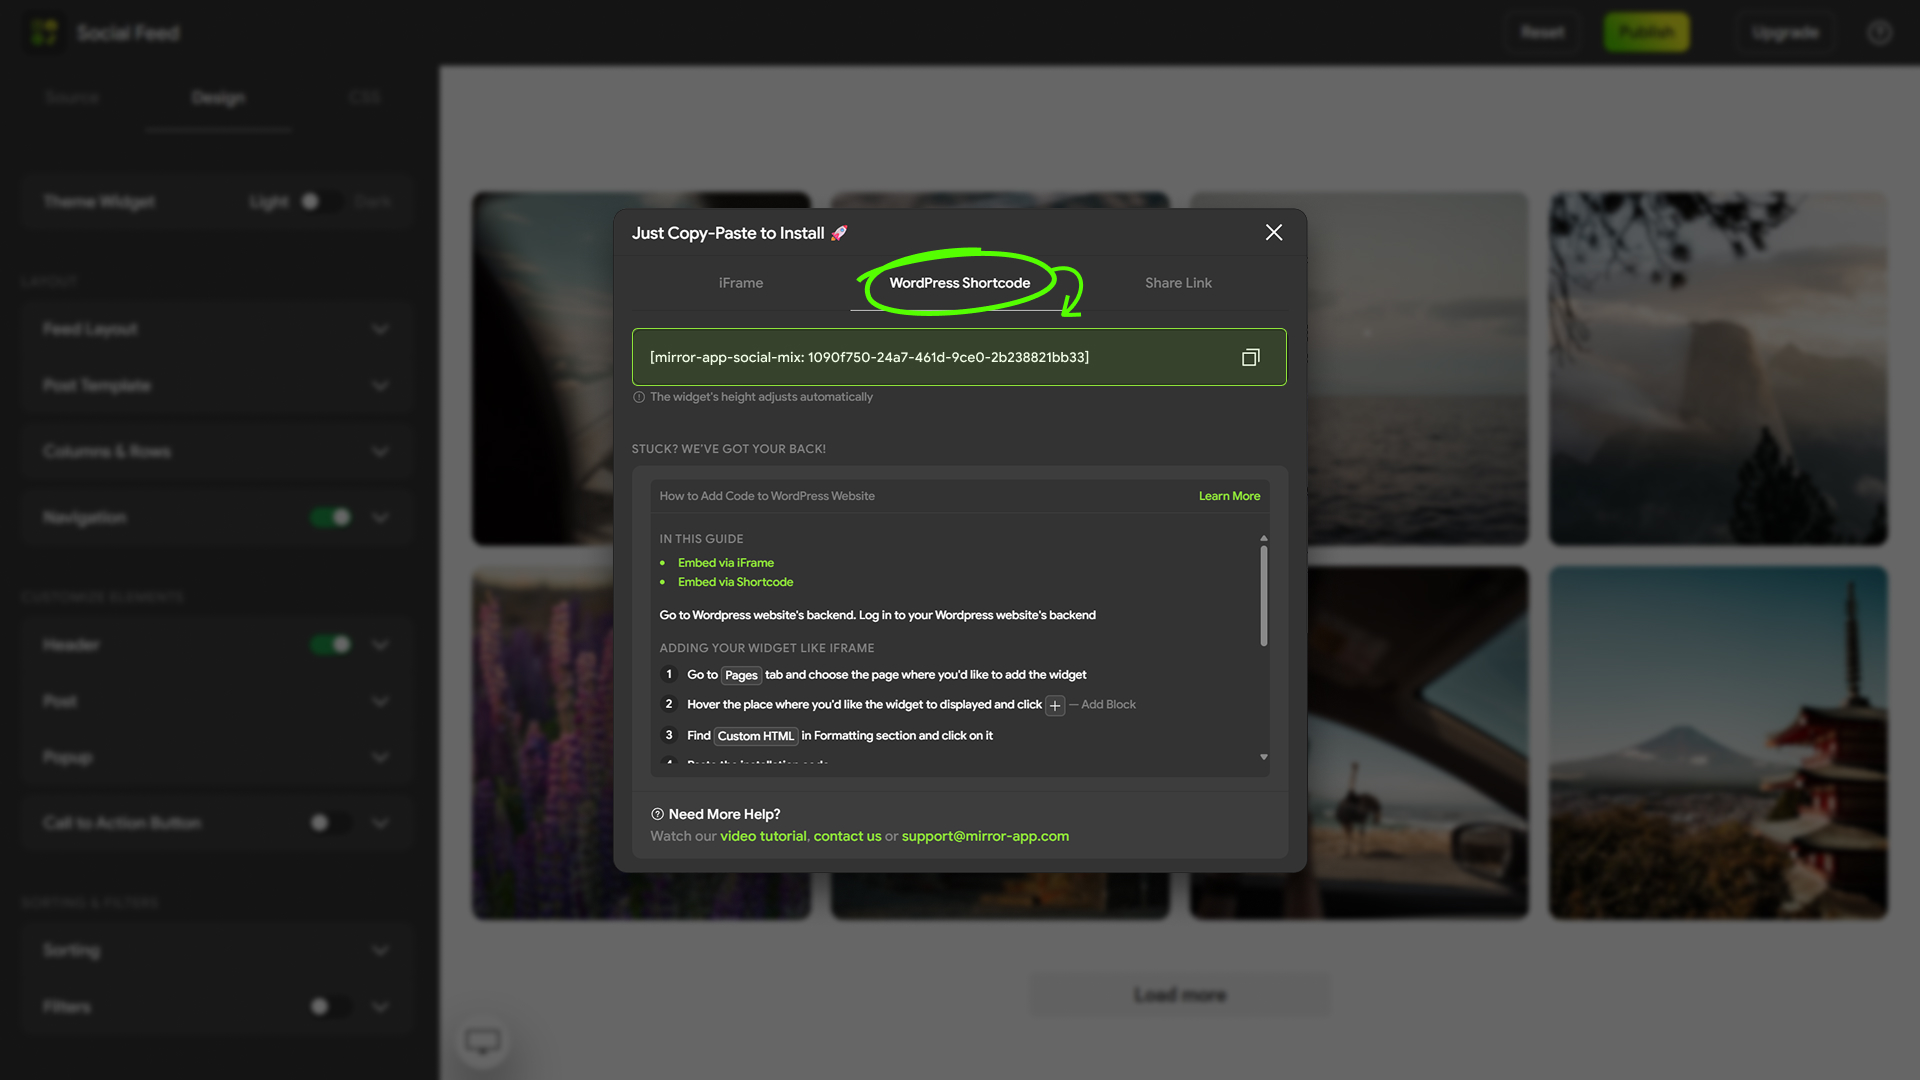Click the Social Feed app logo
This screenshot has width=1920, height=1080.
44,32
